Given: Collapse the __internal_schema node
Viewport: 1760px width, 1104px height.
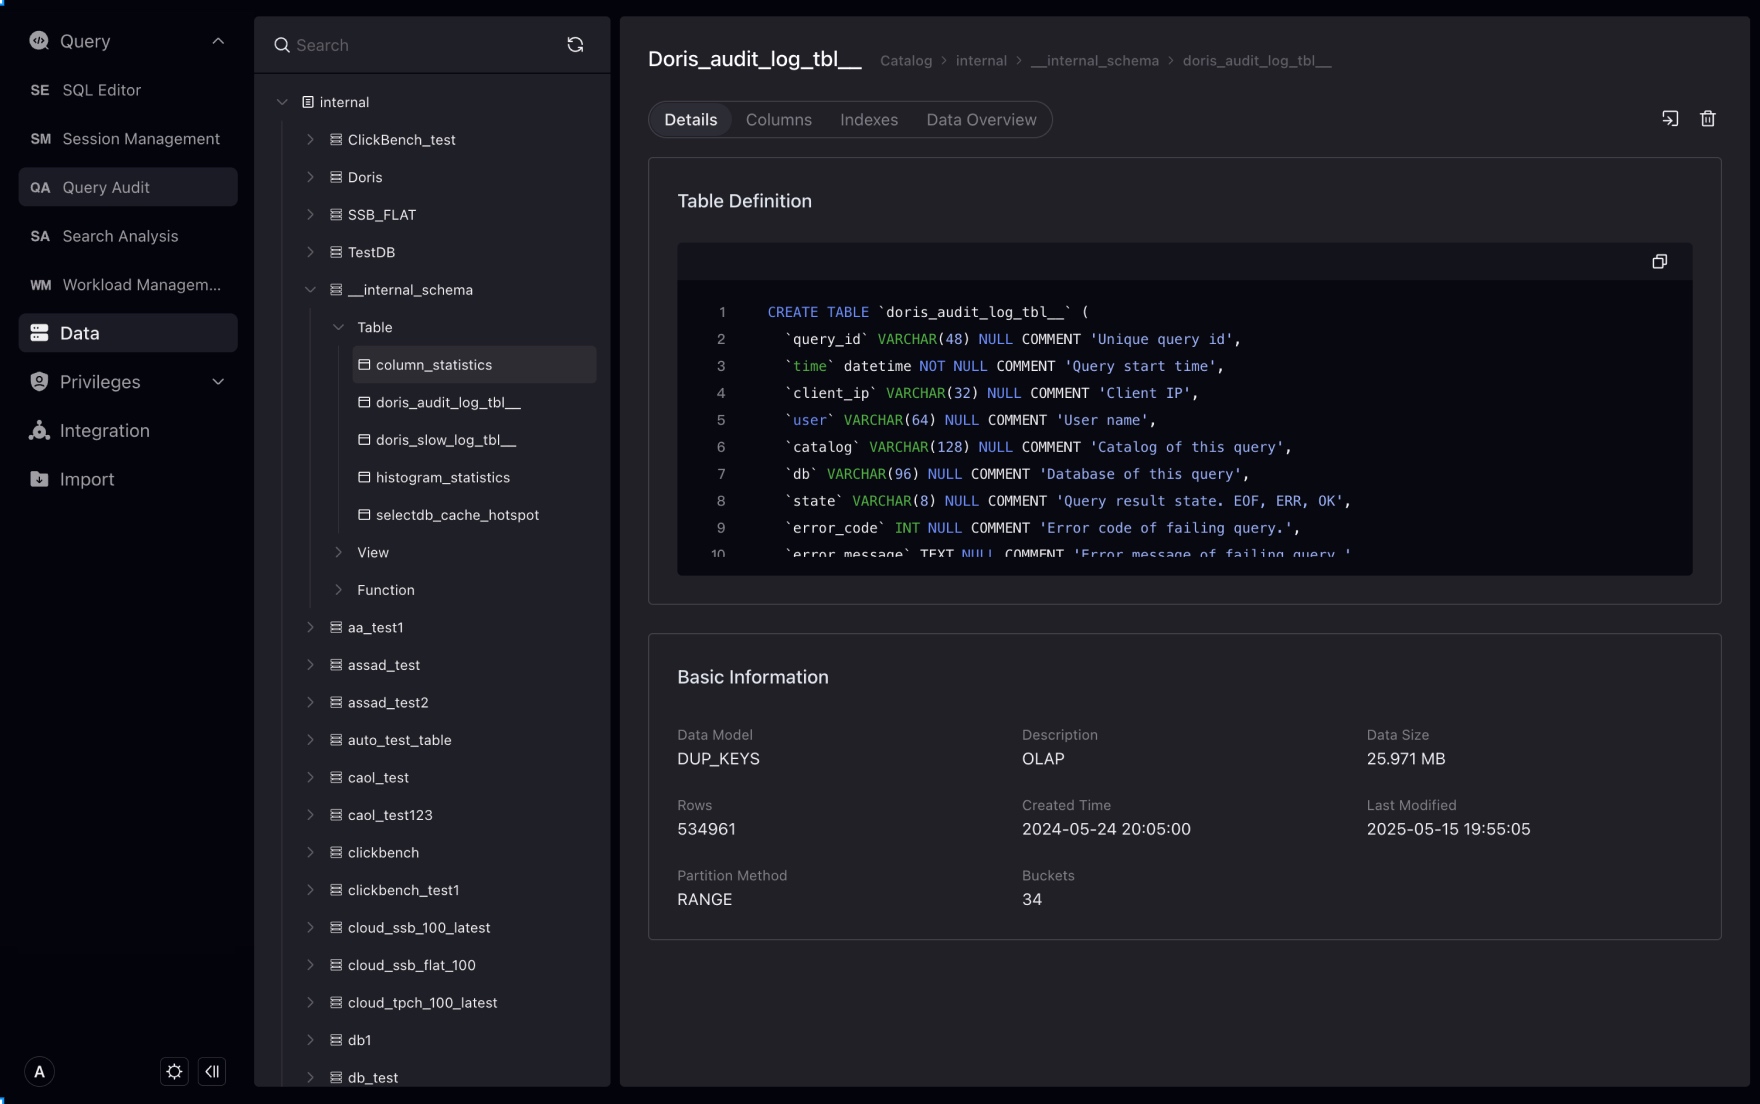Looking at the screenshot, I should click(x=310, y=289).
